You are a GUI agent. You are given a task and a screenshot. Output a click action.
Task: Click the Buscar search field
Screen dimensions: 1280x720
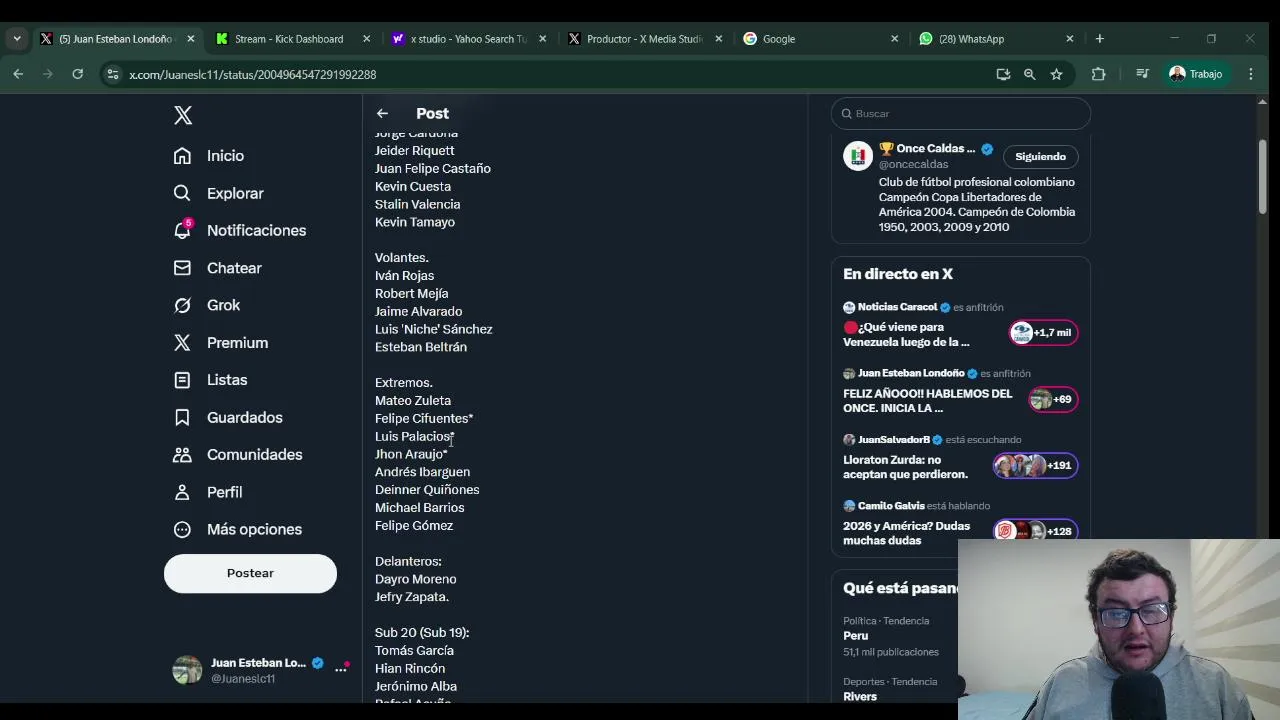[x=961, y=114]
